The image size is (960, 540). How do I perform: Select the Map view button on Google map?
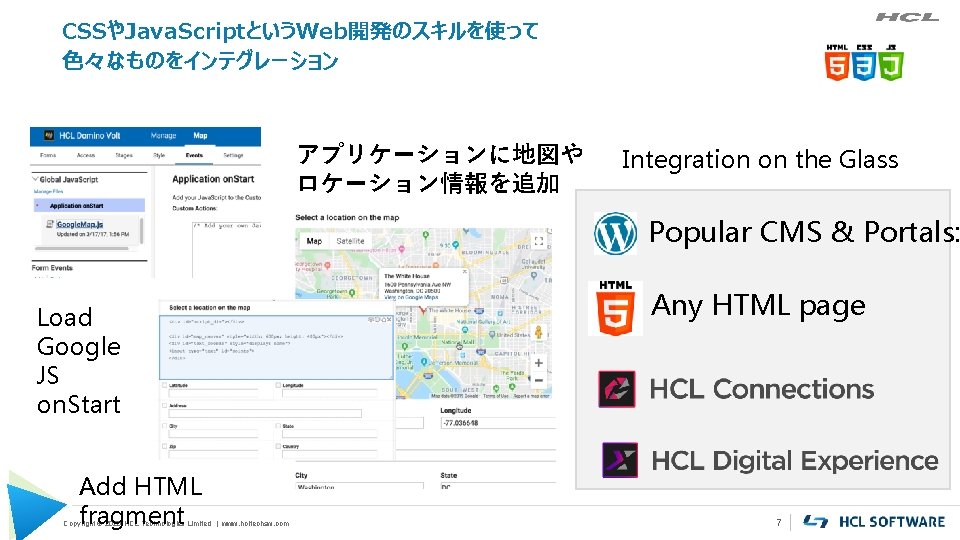pos(314,241)
